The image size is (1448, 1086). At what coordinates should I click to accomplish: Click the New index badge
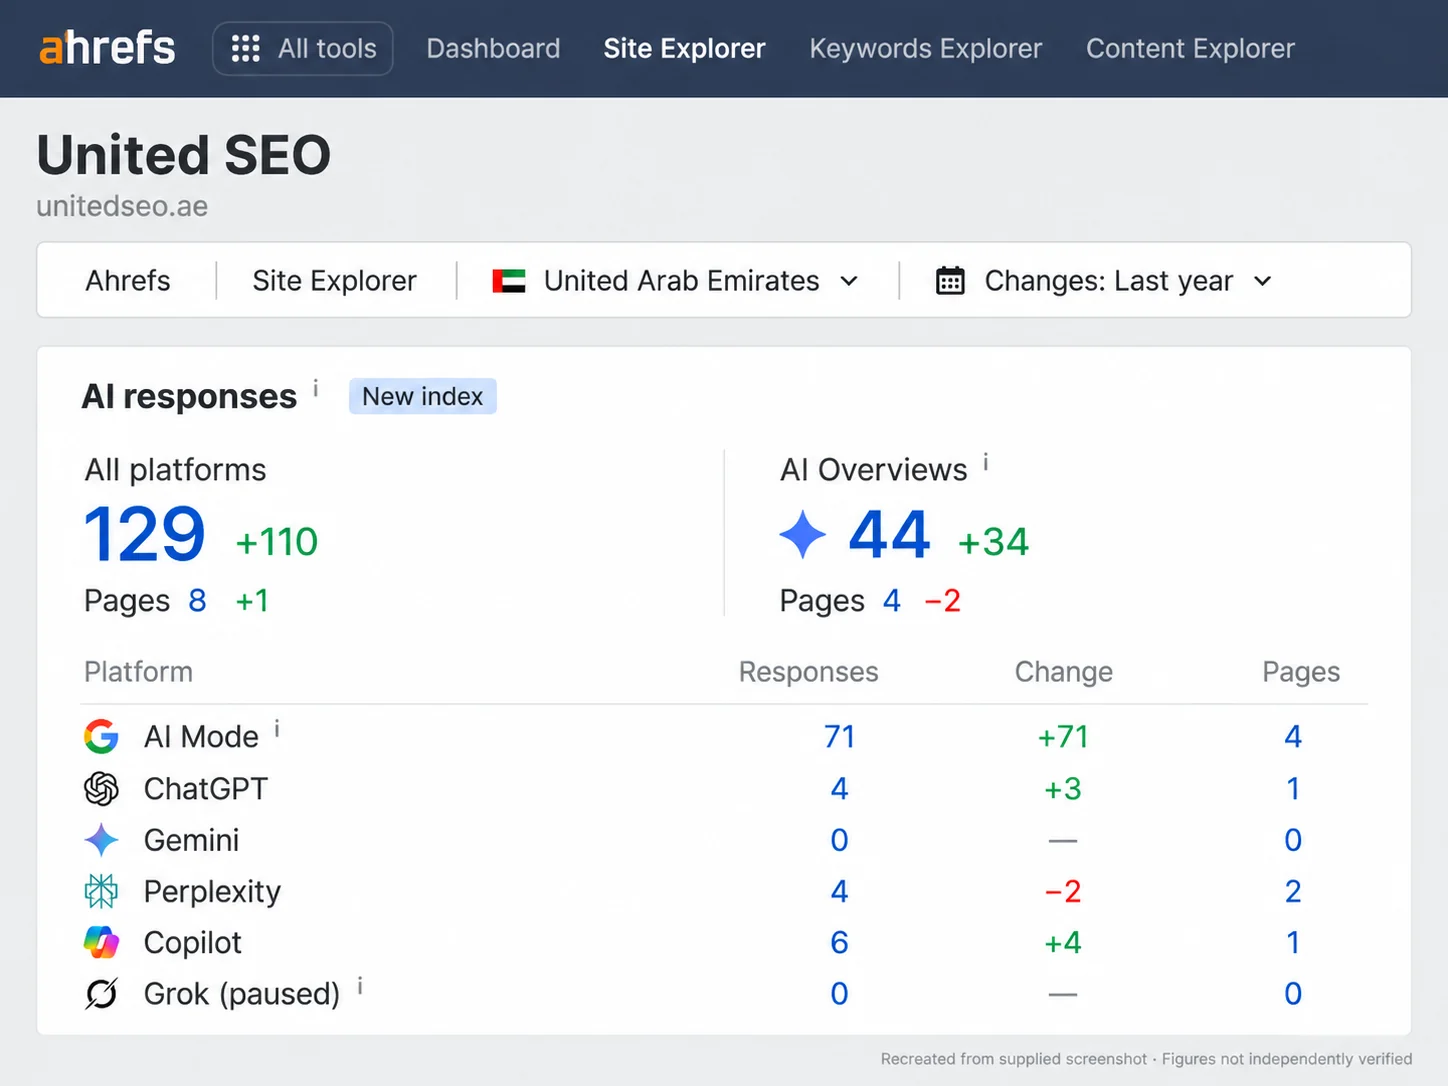(422, 396)
